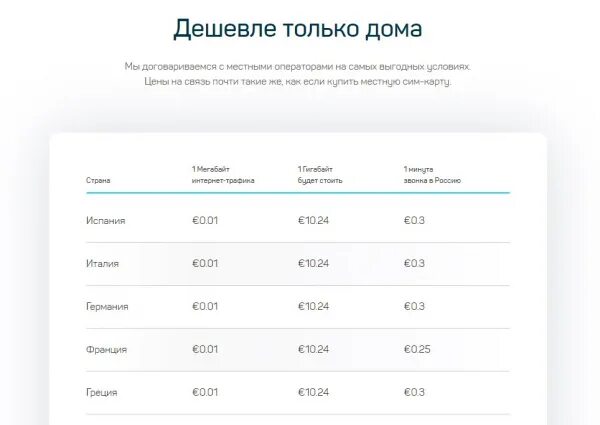Screen dimensions: 600x425
Task: Click Spain's €0.3 call-to-Russia price
Action: point(414,220)
